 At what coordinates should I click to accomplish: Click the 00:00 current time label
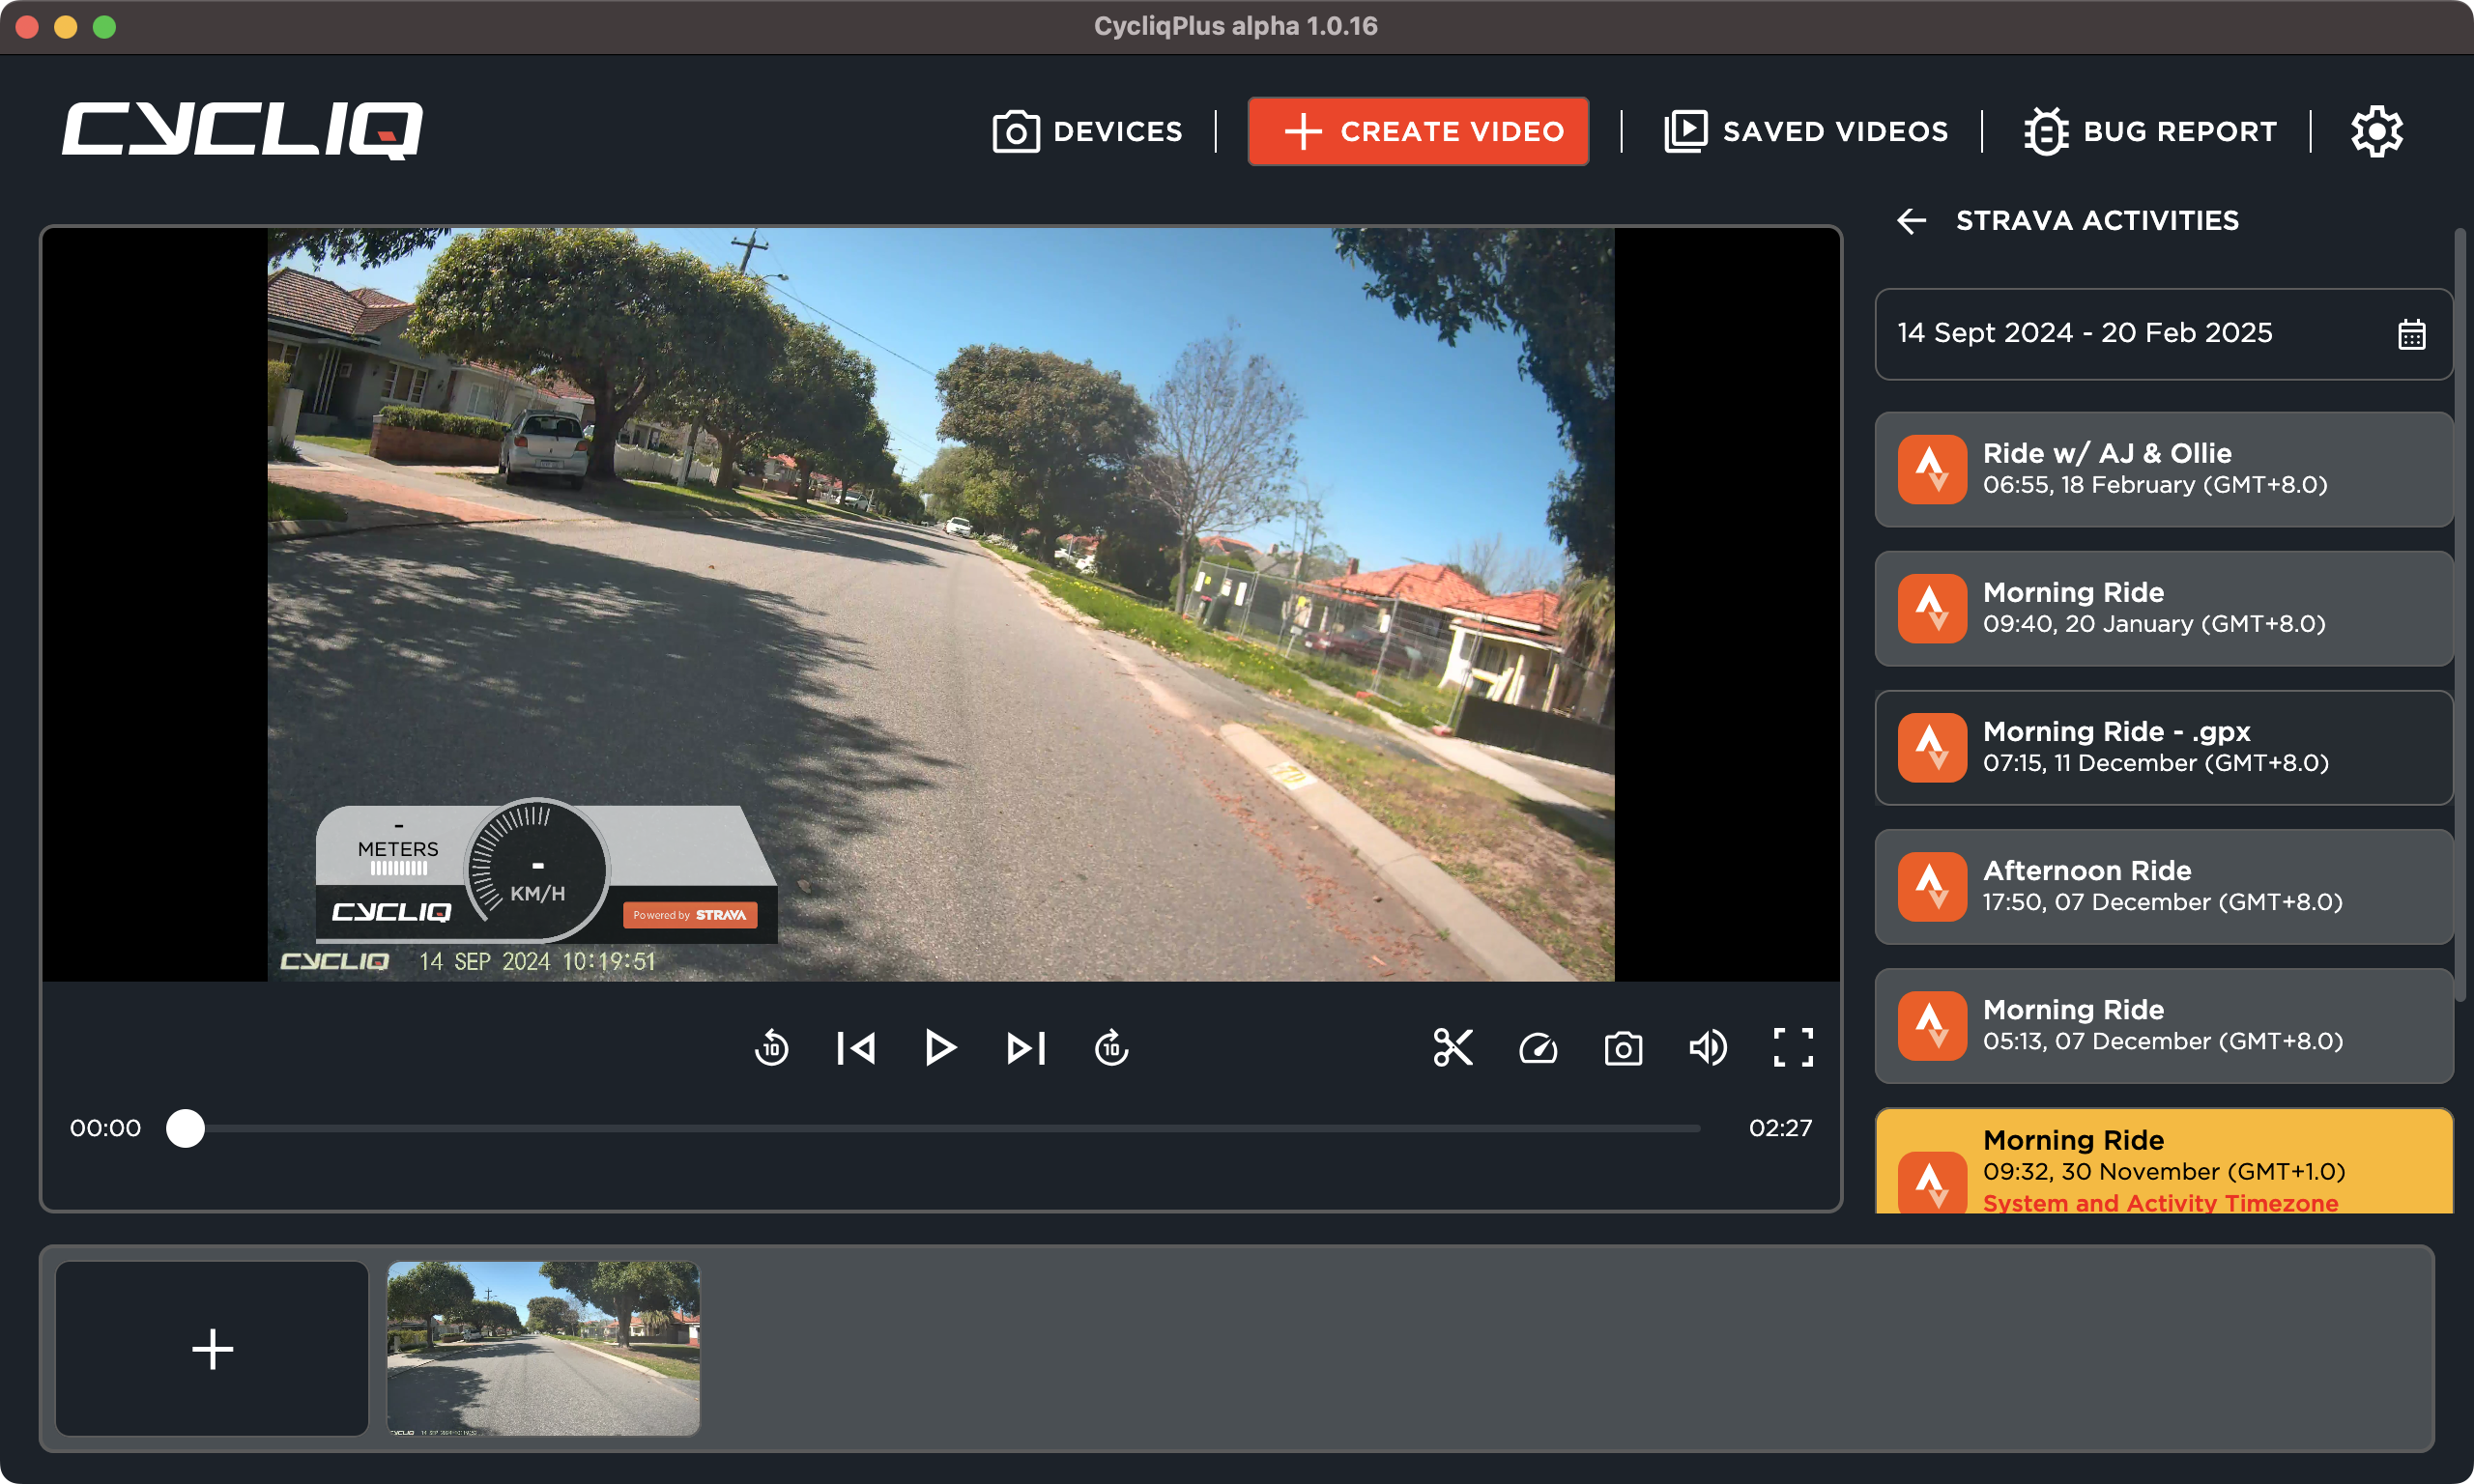click(105, 1128)
